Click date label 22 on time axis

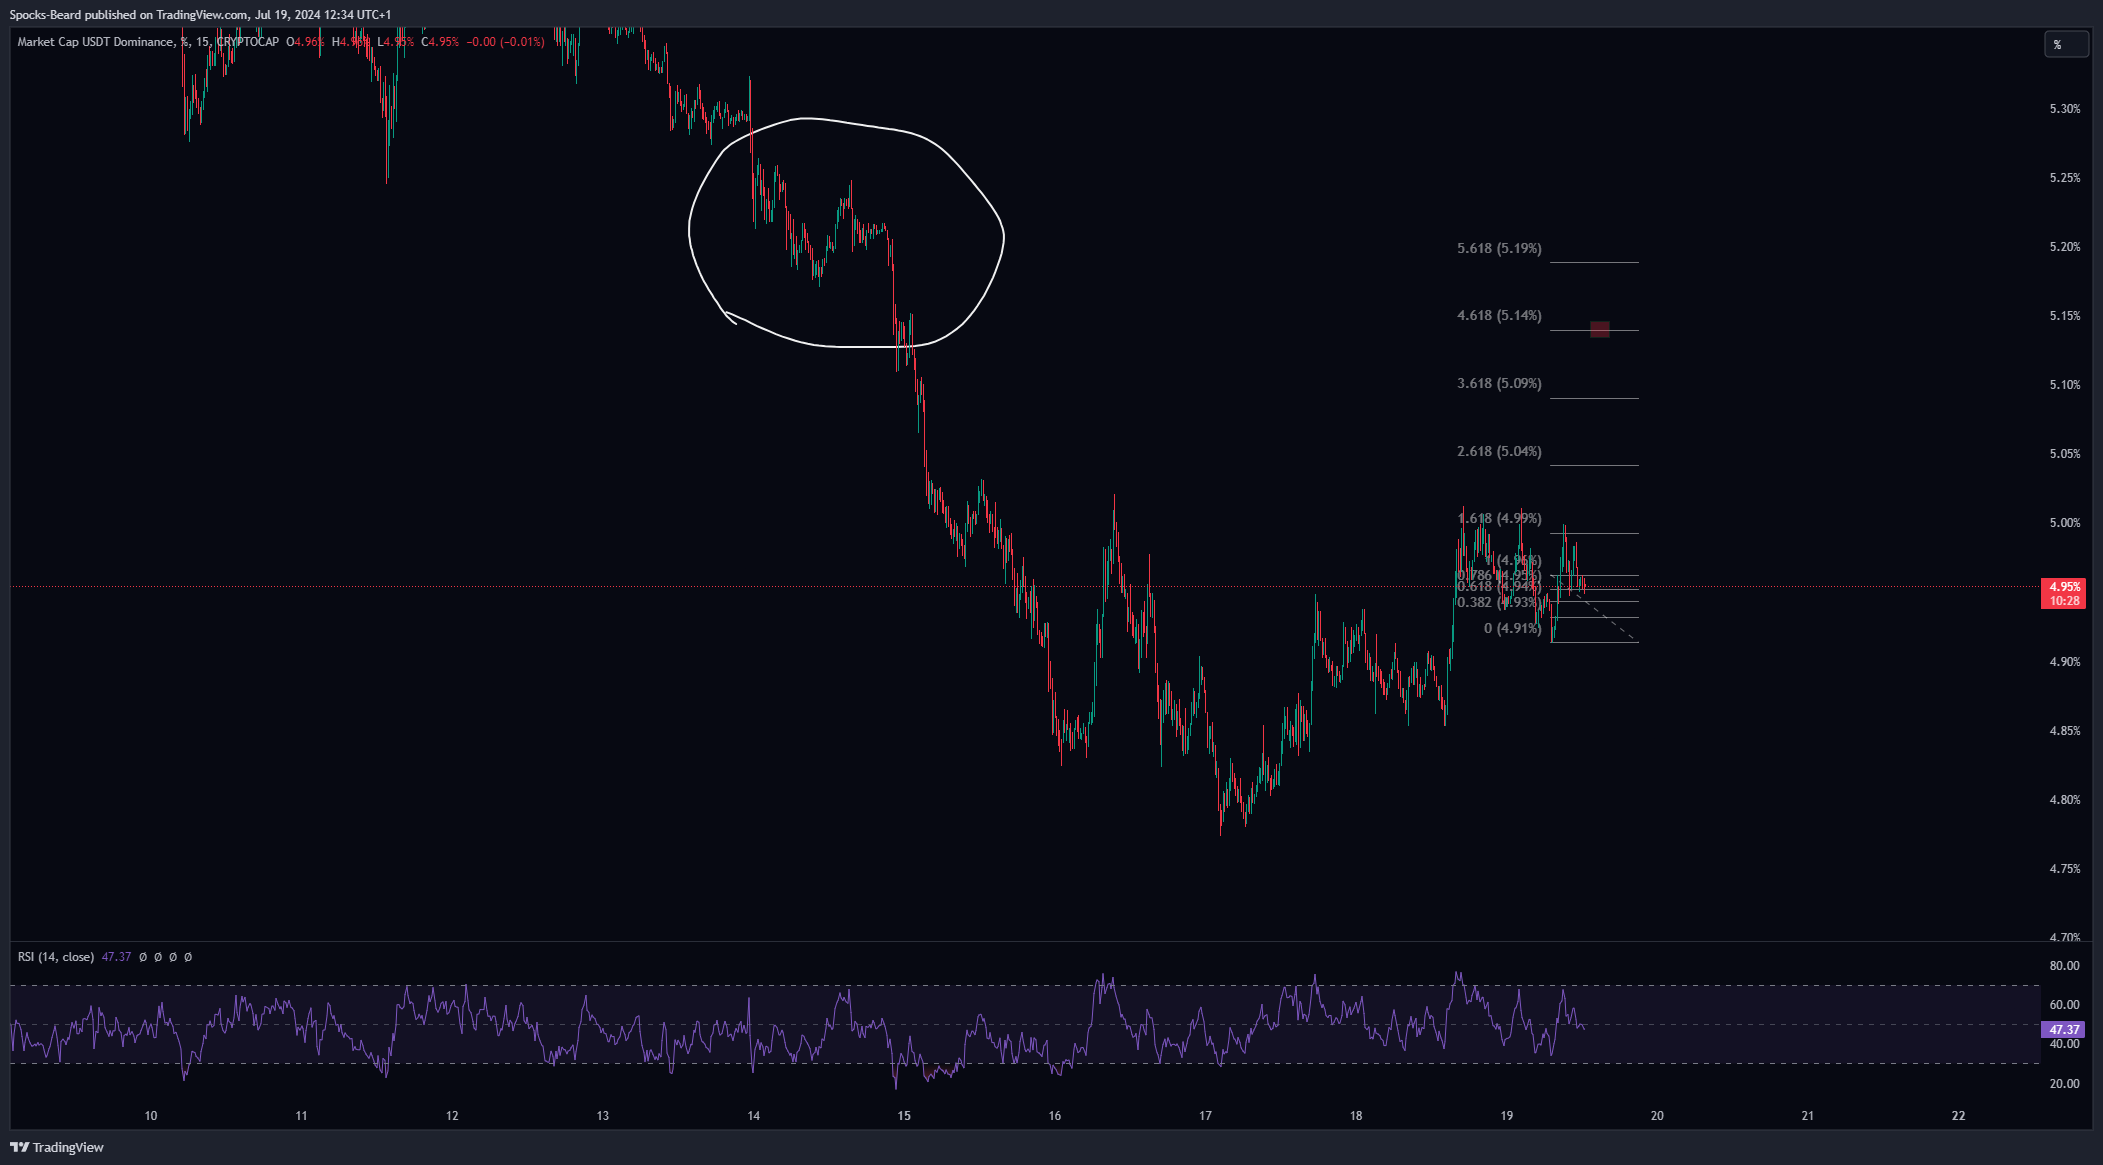pyautogui.click(x=1958, y=1116)
